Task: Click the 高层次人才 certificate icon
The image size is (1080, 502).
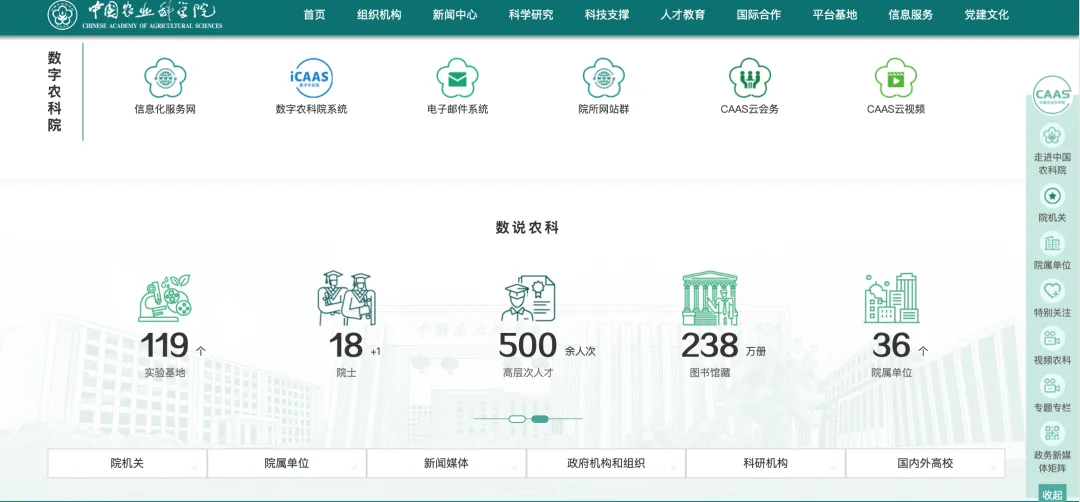Action: (x=528, y=298)
